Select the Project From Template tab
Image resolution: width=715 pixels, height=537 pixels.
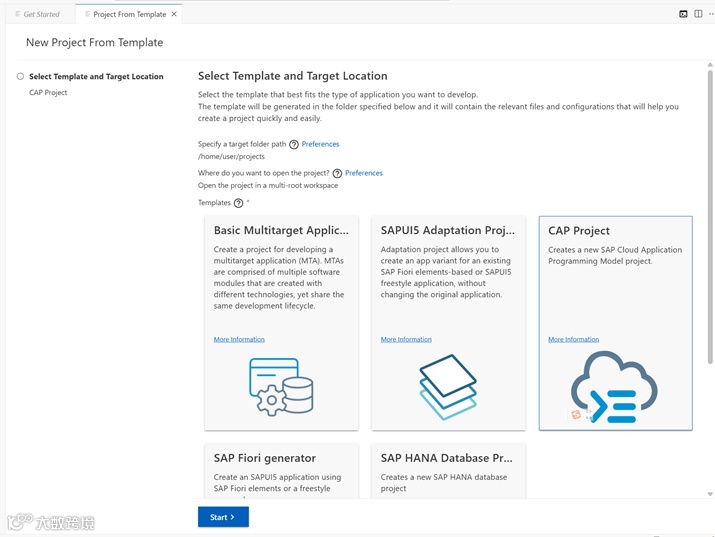pyautogui.click(x=129, y=14)
